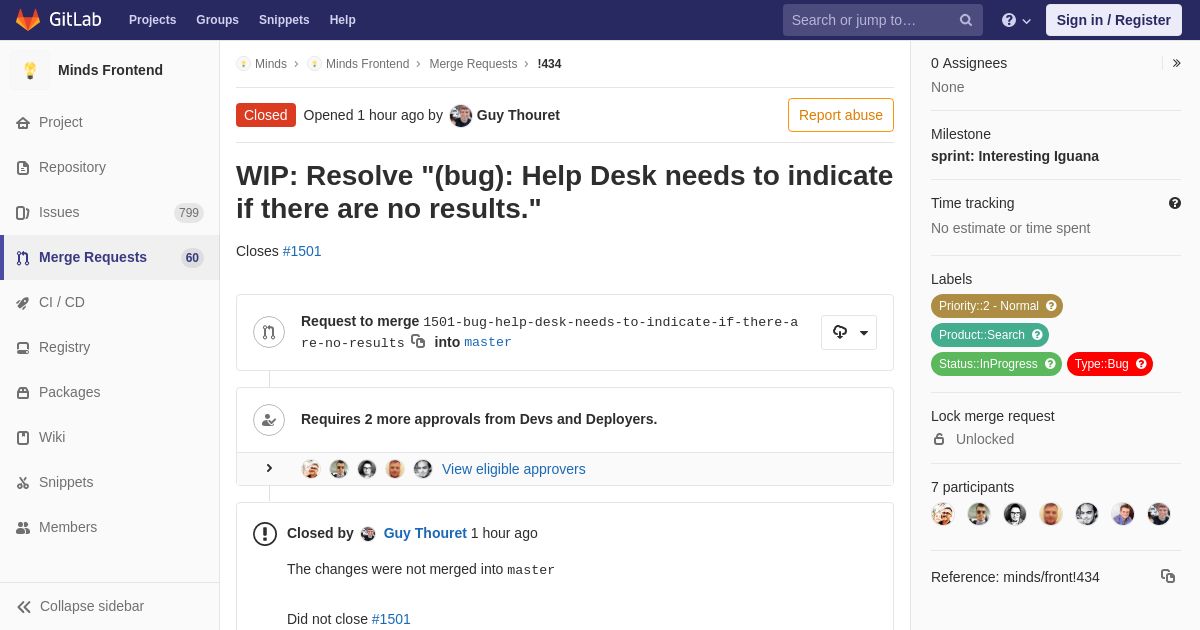
Task: Expand the eligible approvers chevron
Action: click(x=269, y=468)
